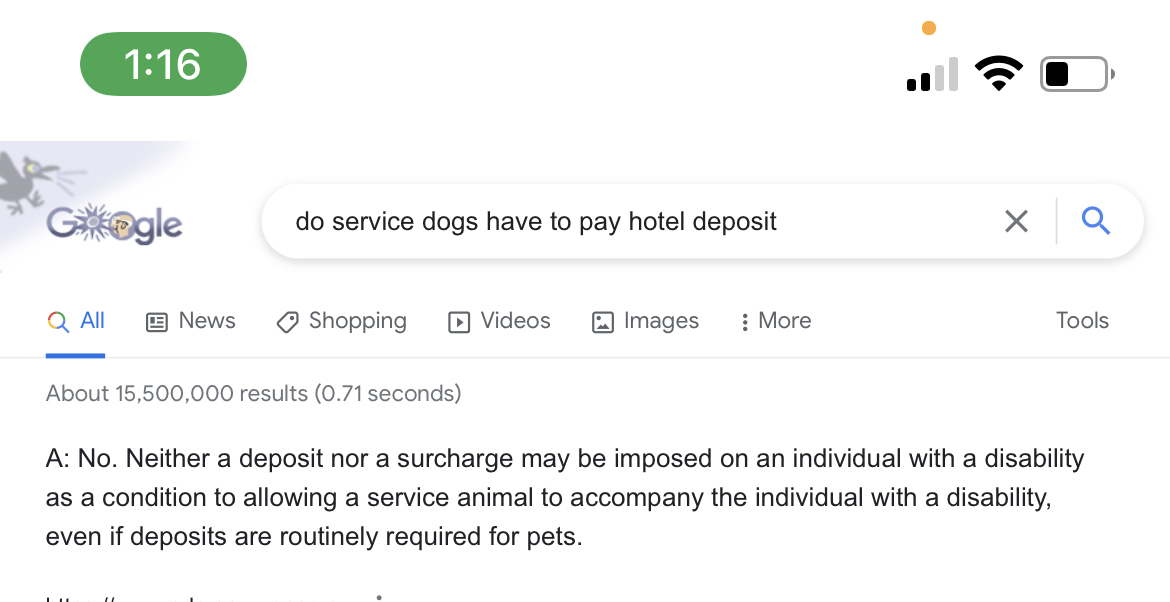Click the colored magnifier icon beside All

pyautogui.click(x=56, y=321)
